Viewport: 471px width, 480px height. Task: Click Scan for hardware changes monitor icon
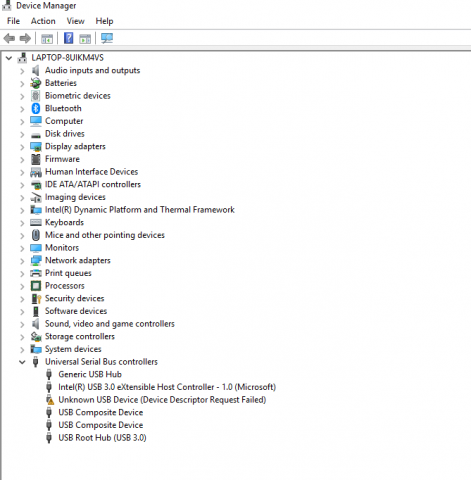(107, 38)
